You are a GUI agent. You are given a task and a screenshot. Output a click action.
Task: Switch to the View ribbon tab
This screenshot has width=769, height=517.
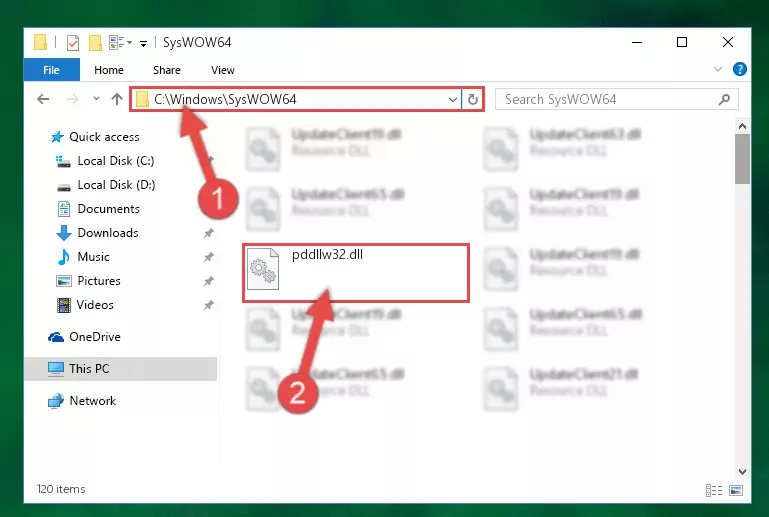coord(223,70)
